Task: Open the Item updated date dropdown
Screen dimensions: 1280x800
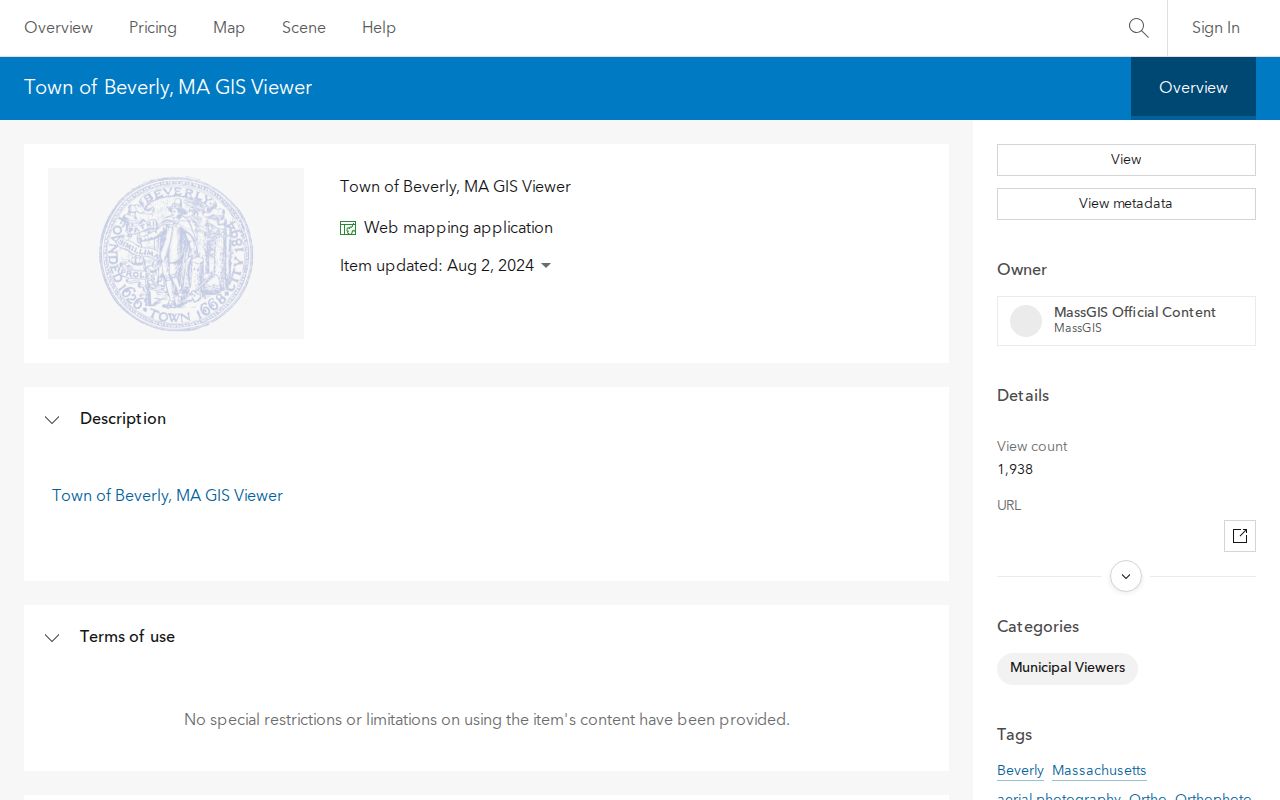Action: coord(546,266)
